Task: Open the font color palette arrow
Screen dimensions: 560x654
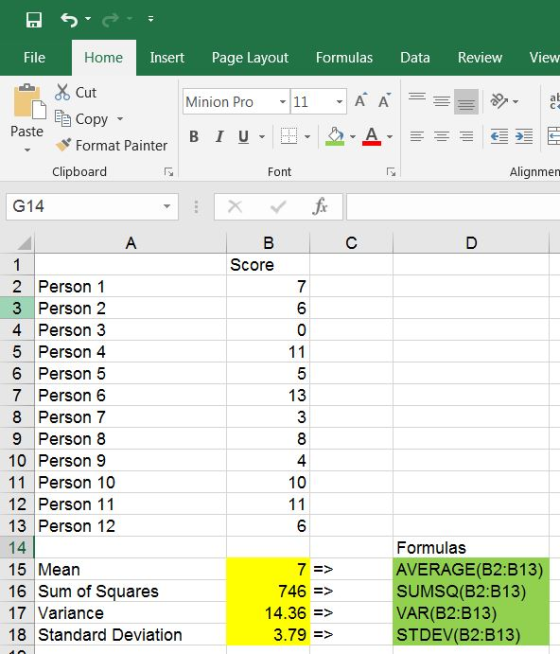Action: coord(389,136)
